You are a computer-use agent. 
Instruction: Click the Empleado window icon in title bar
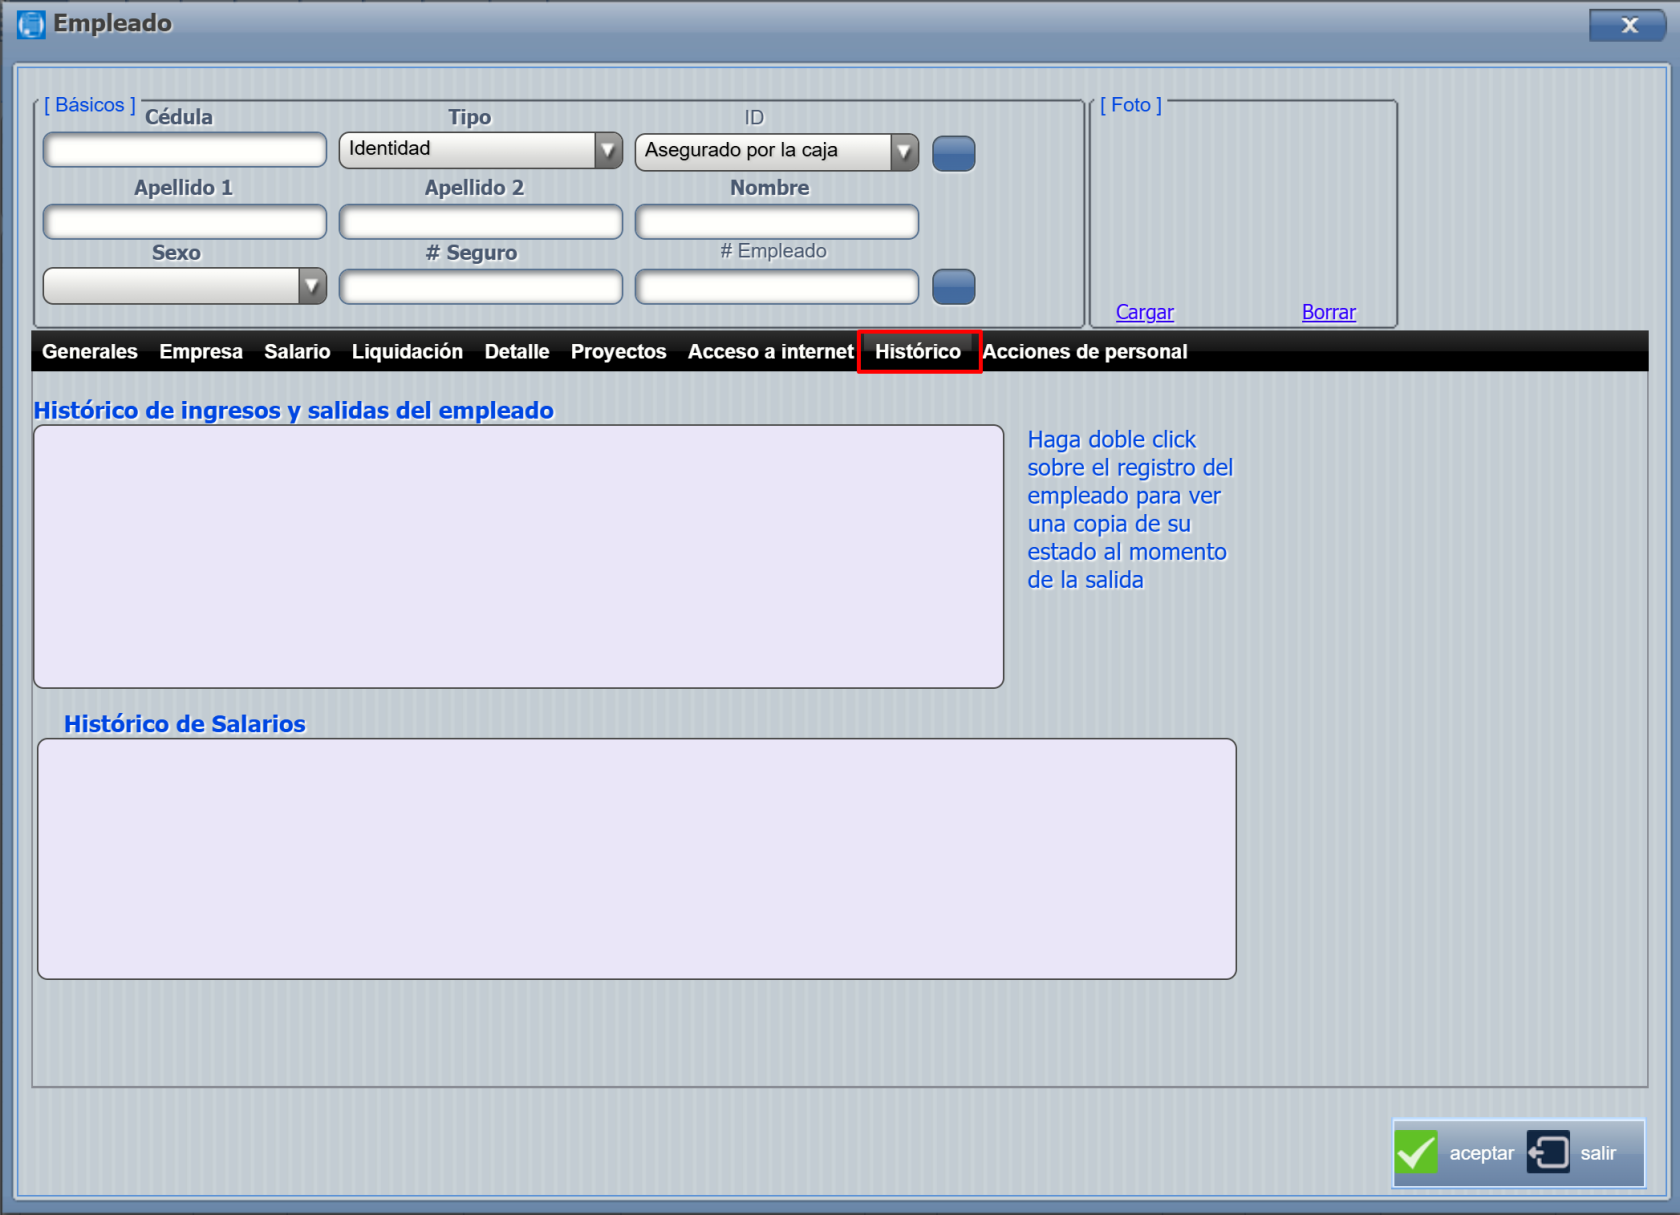(31, 24)
